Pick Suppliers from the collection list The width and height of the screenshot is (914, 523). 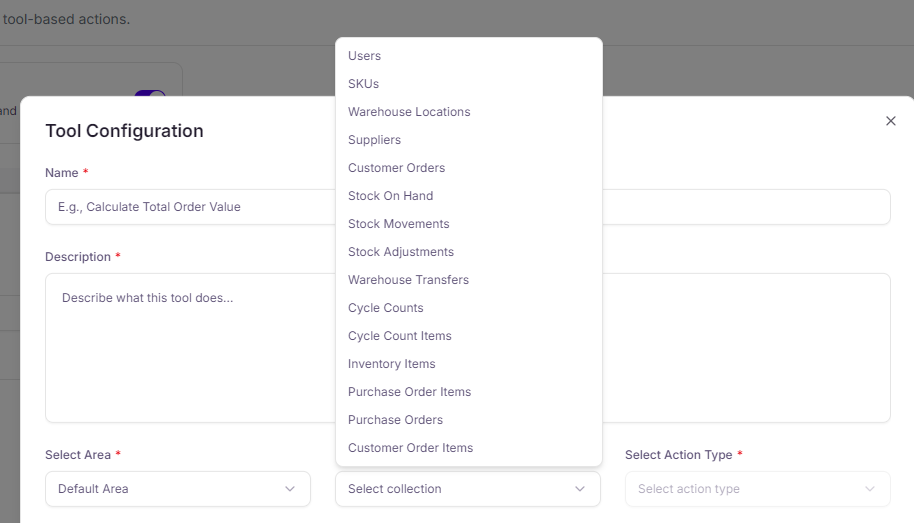coord(375,140)
